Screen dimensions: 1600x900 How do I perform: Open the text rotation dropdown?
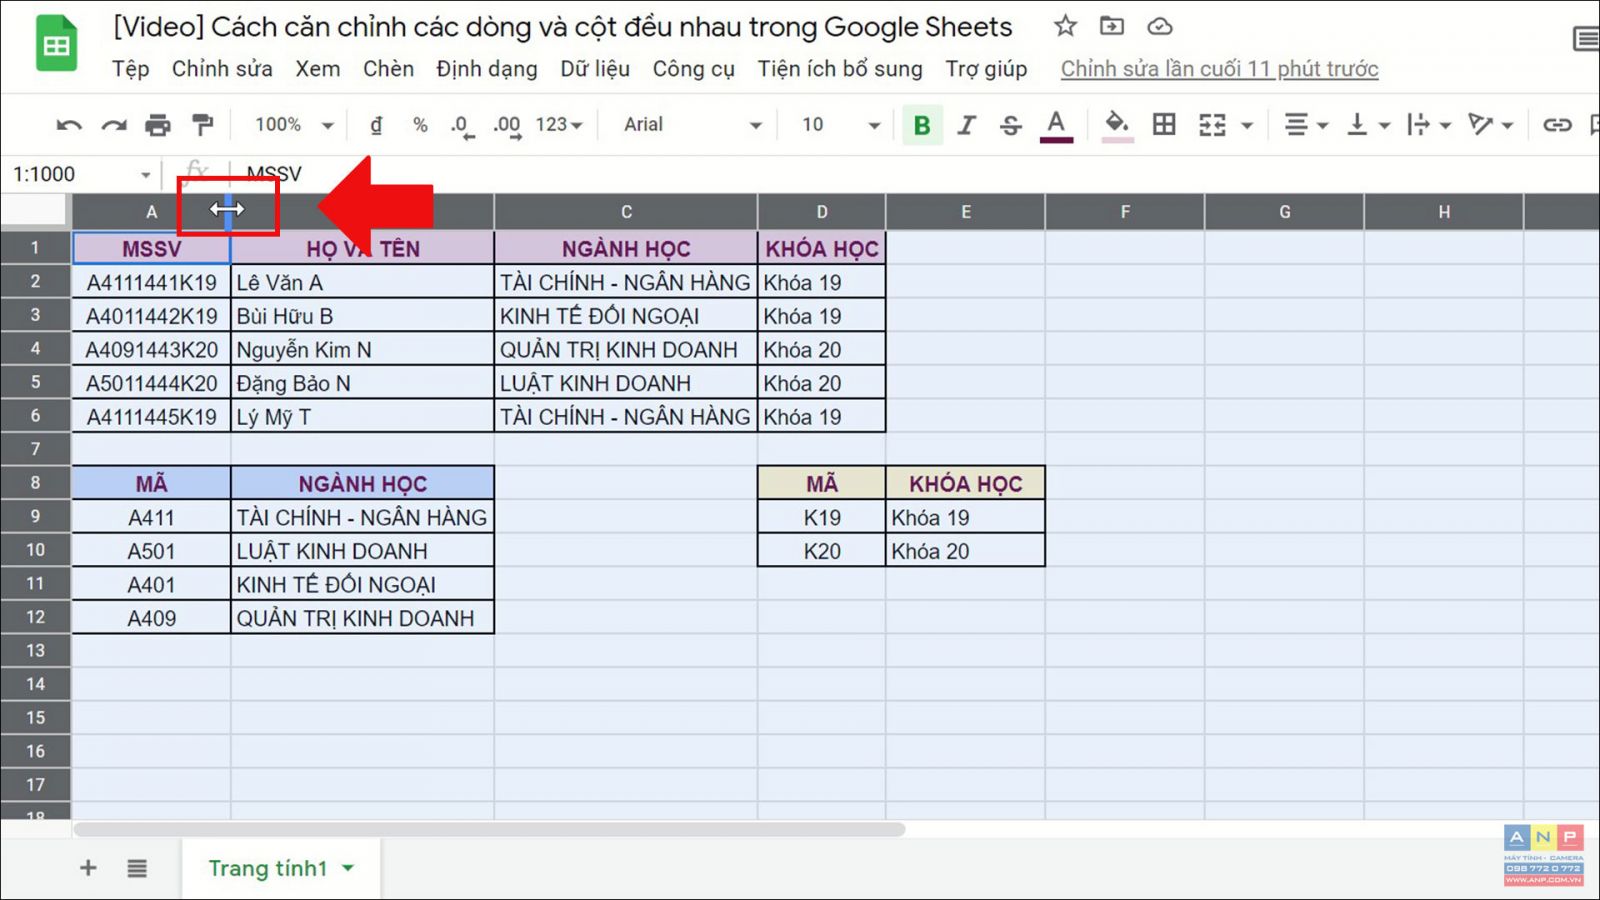click(x=1490, y=125)
